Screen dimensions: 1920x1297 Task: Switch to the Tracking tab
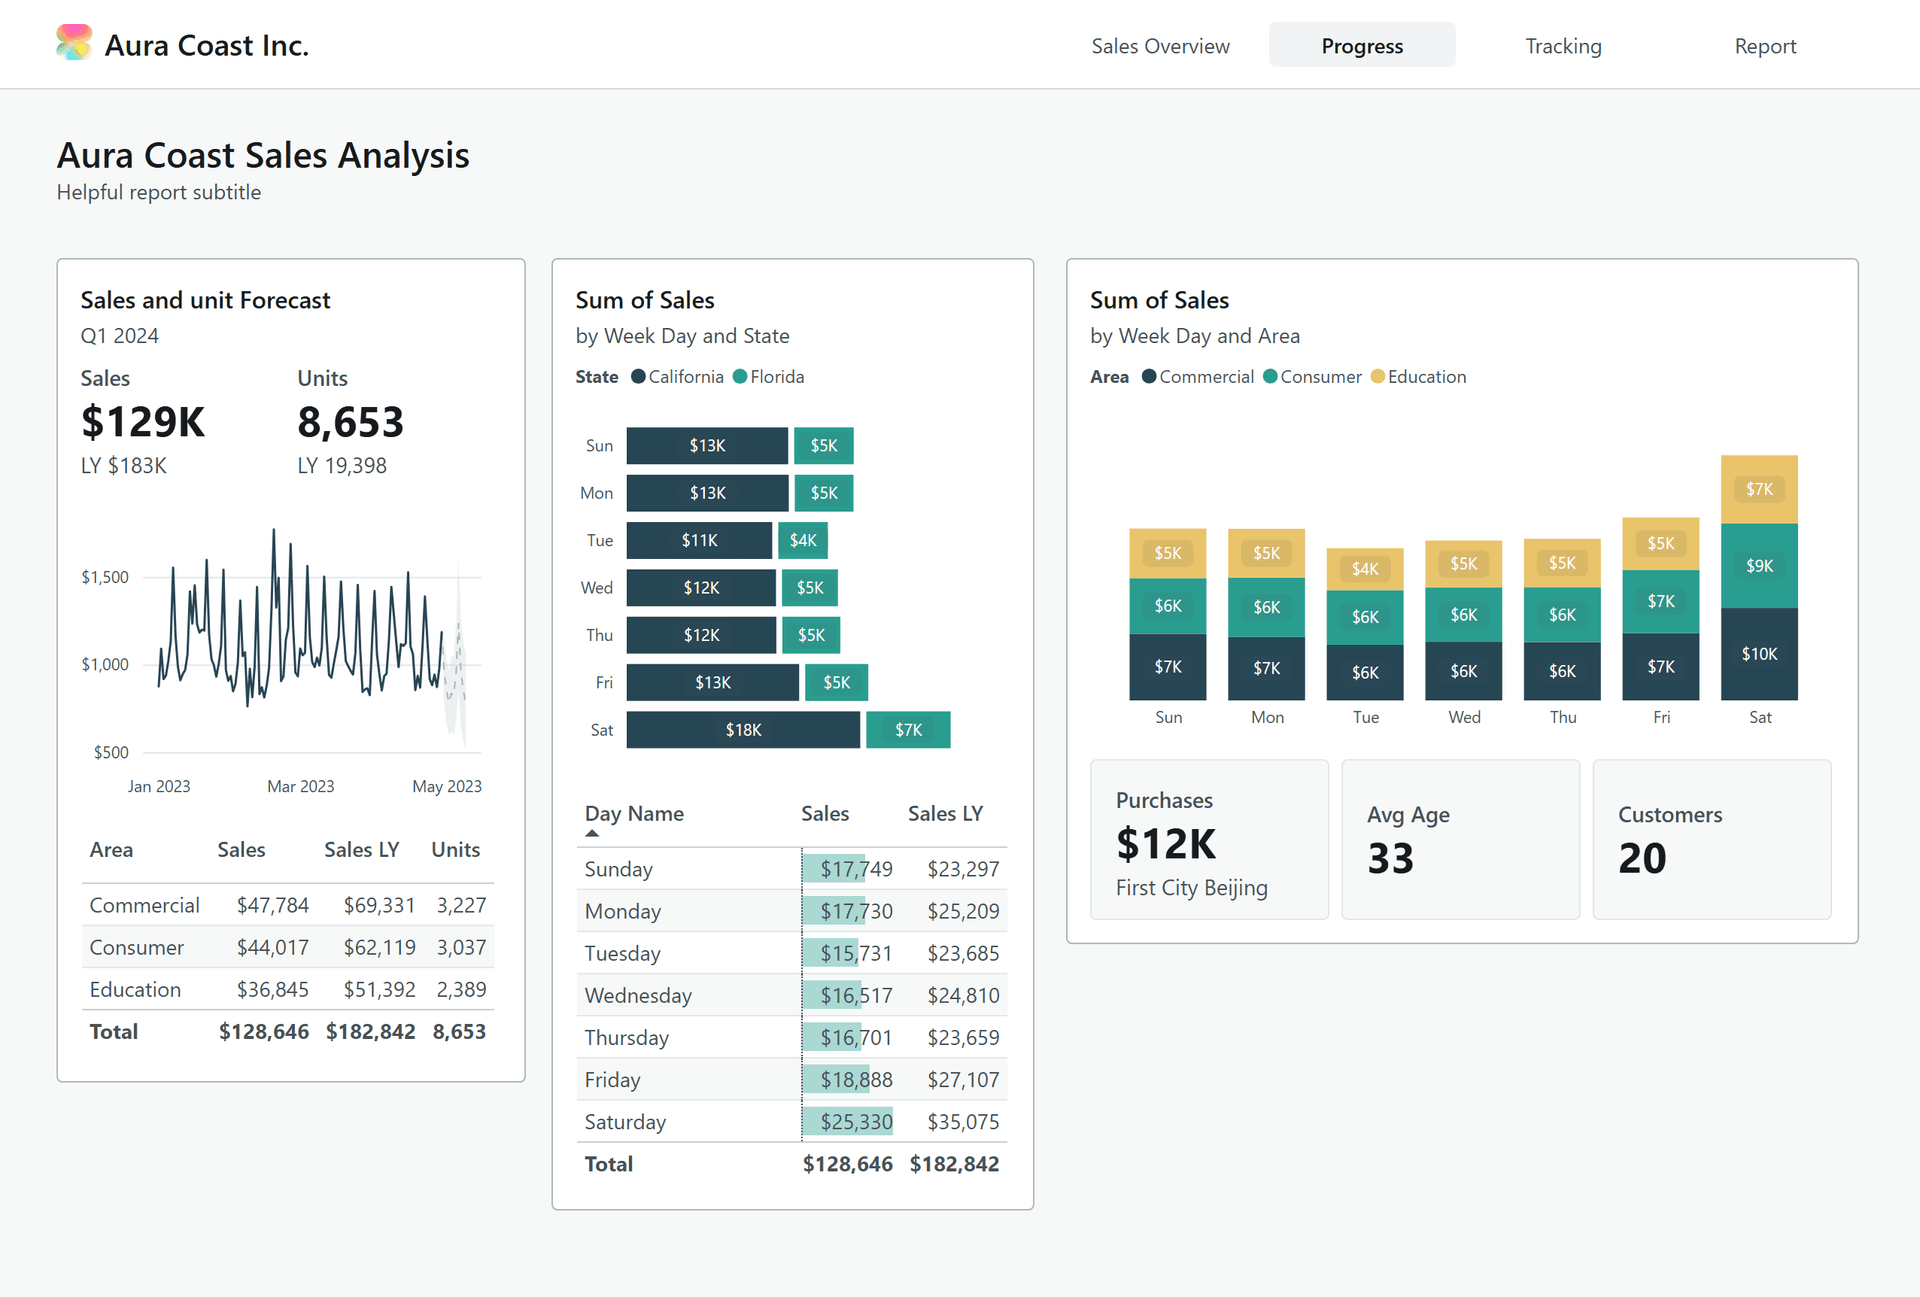pyautogui.click(x=1563, y=45)
